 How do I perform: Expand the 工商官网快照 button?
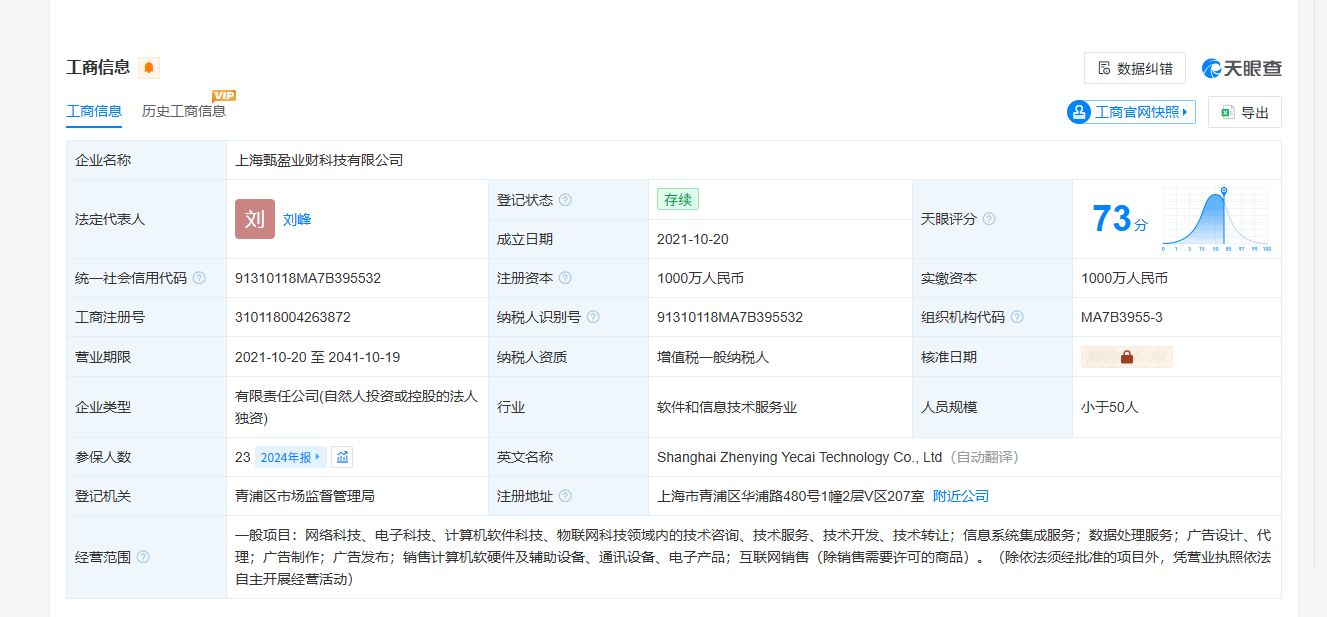tap(1131, 112)
